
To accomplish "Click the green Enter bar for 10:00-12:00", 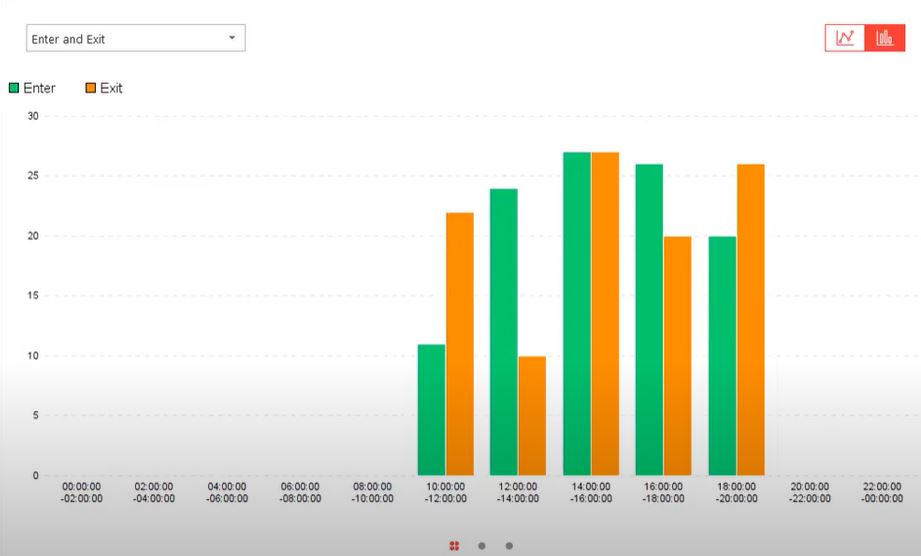I will tap(431, 410).
